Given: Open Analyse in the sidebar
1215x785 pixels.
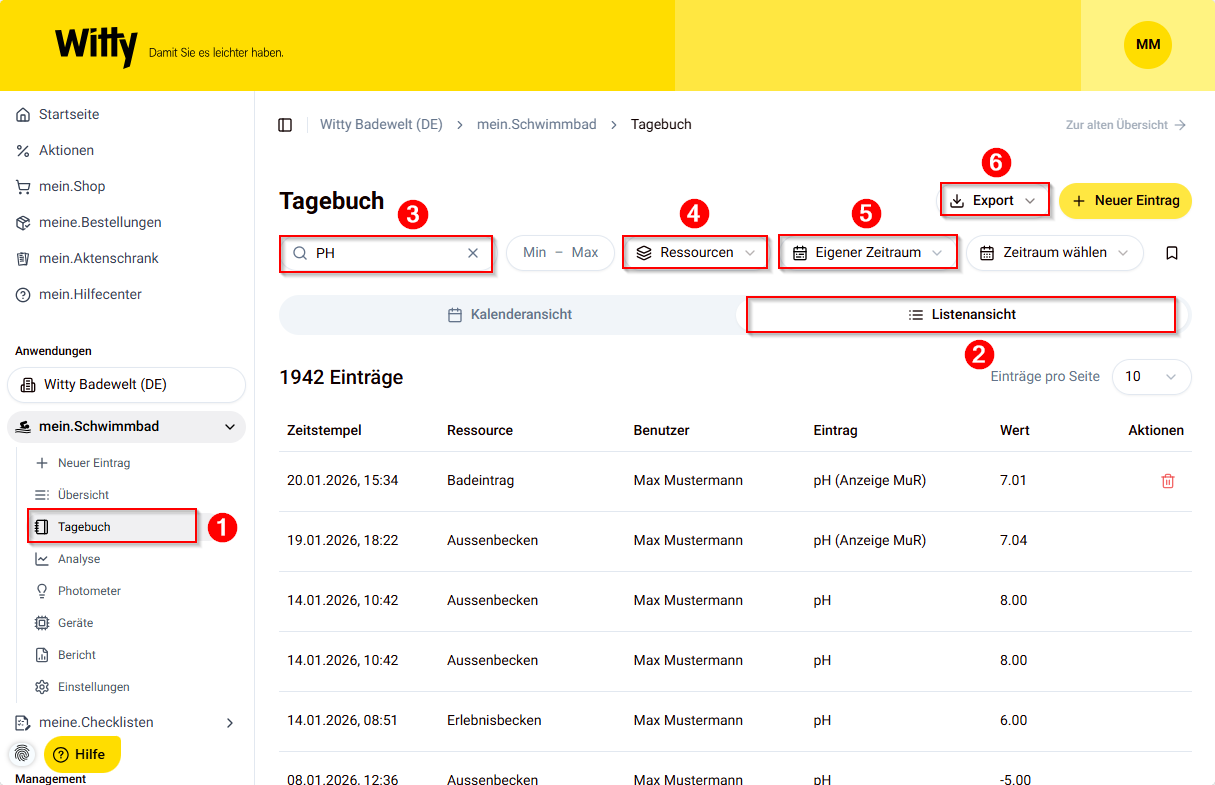Looking at the screenshot, I should pyautogui.click(x=68, y=559).
